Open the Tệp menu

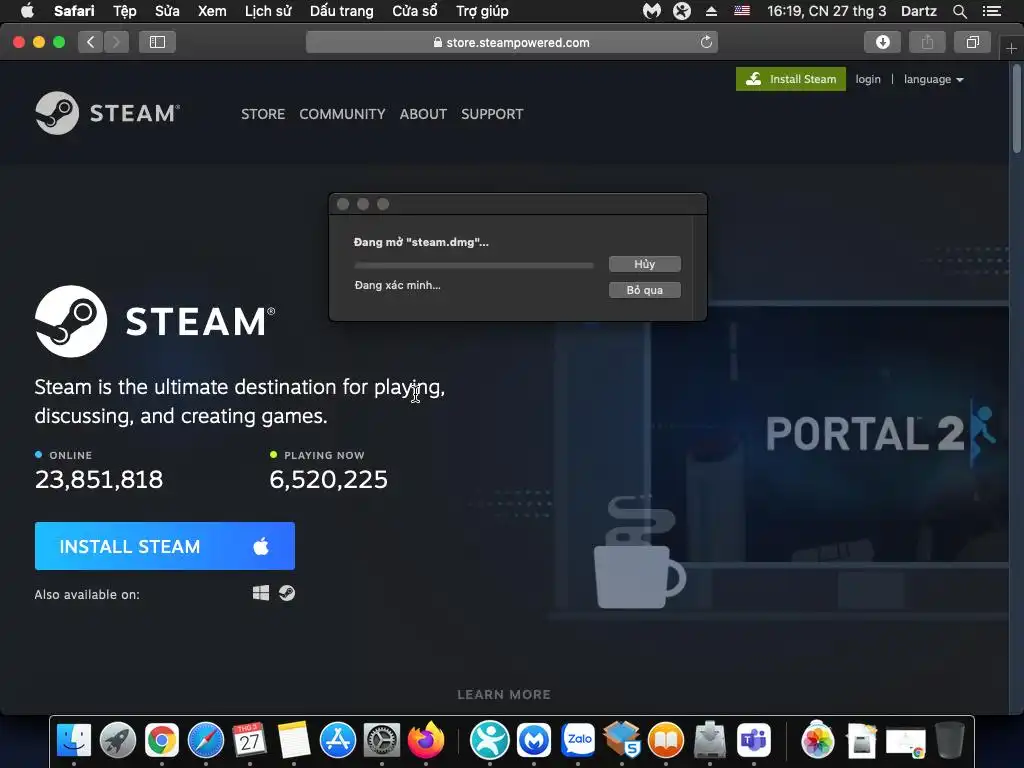tap(125, 10)
